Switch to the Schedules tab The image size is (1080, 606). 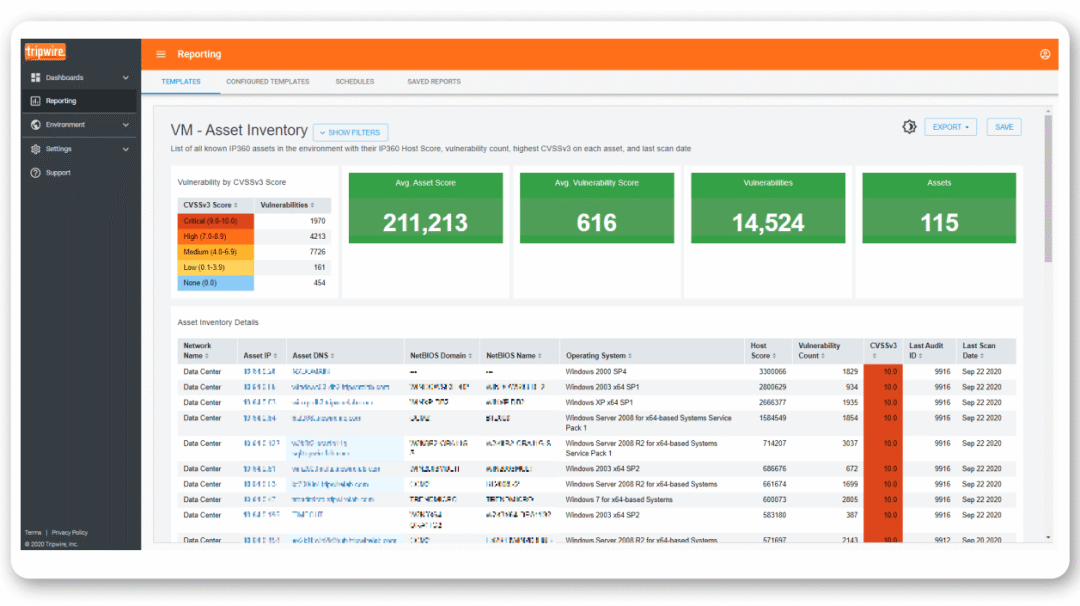pyautogui.click(x=355, y=82)
